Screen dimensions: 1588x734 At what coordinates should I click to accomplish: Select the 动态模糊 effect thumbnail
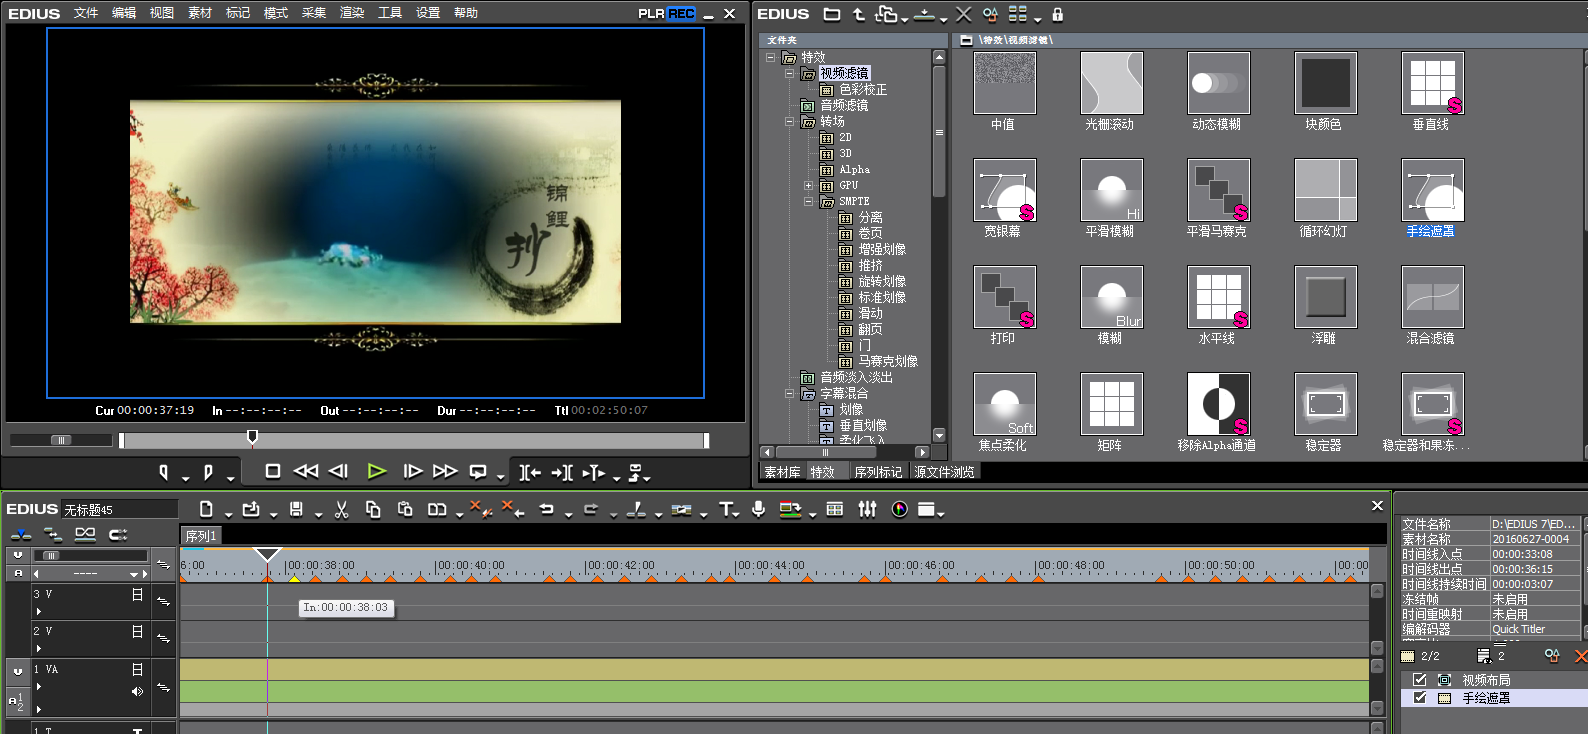pos(1217,84)
